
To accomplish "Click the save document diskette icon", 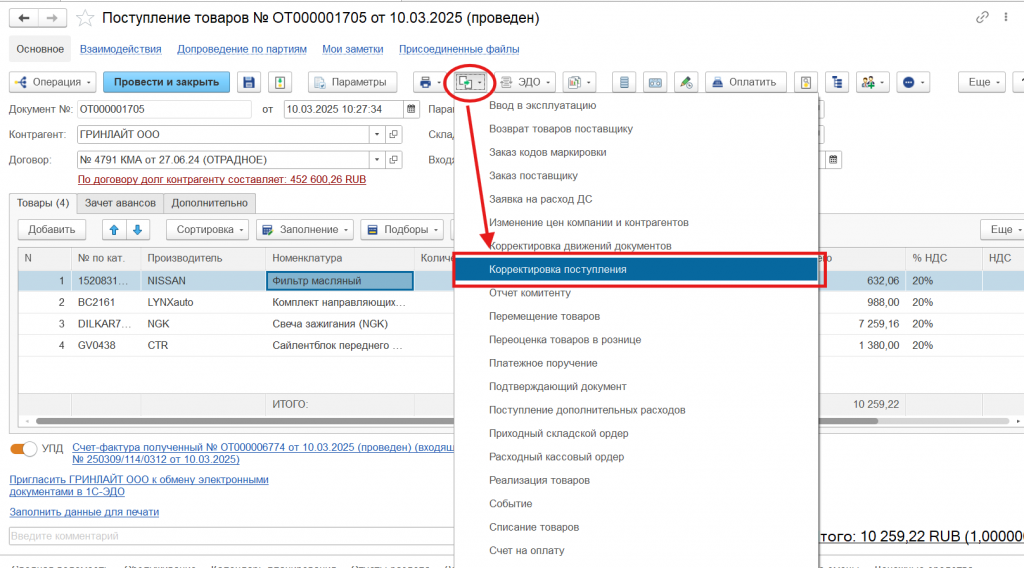I will coord(249,82).
